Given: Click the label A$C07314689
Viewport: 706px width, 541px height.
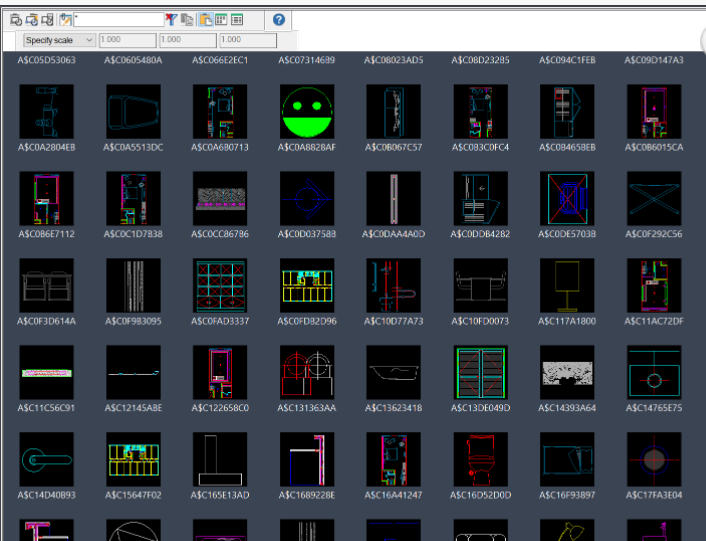Looking at the screenshot, I should (307, 60).
